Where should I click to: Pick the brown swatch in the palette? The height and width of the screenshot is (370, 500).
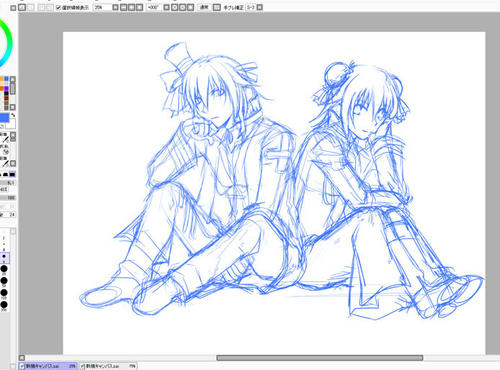click(x=6, y=98)
